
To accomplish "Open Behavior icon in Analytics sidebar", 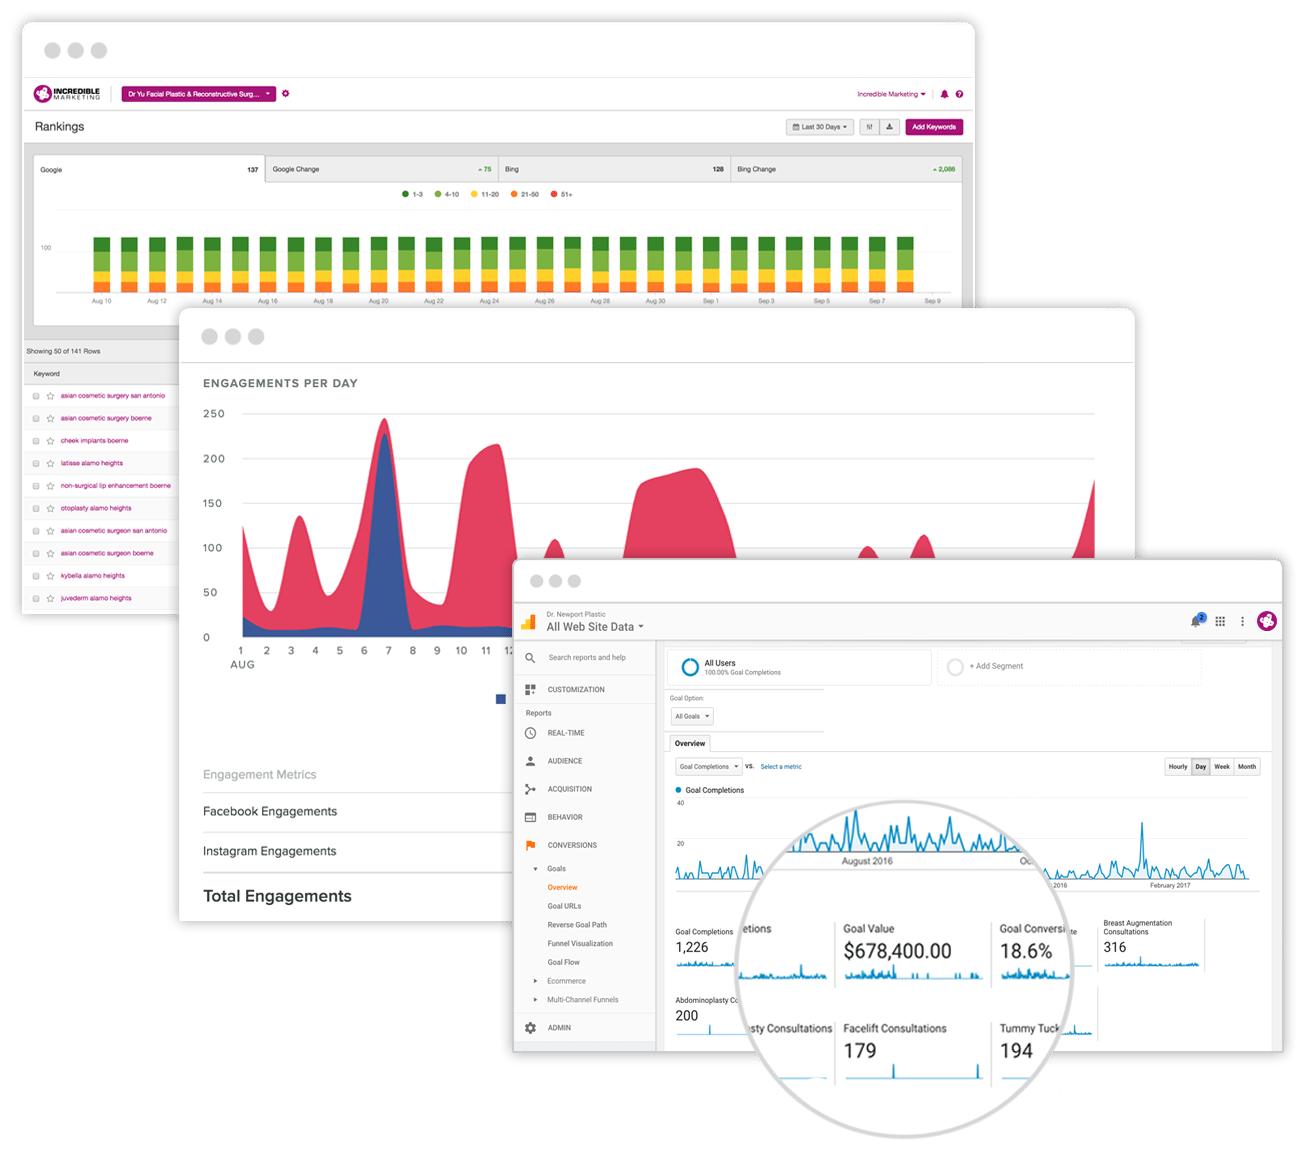I will pyautogui.click(x=530, y=817).
